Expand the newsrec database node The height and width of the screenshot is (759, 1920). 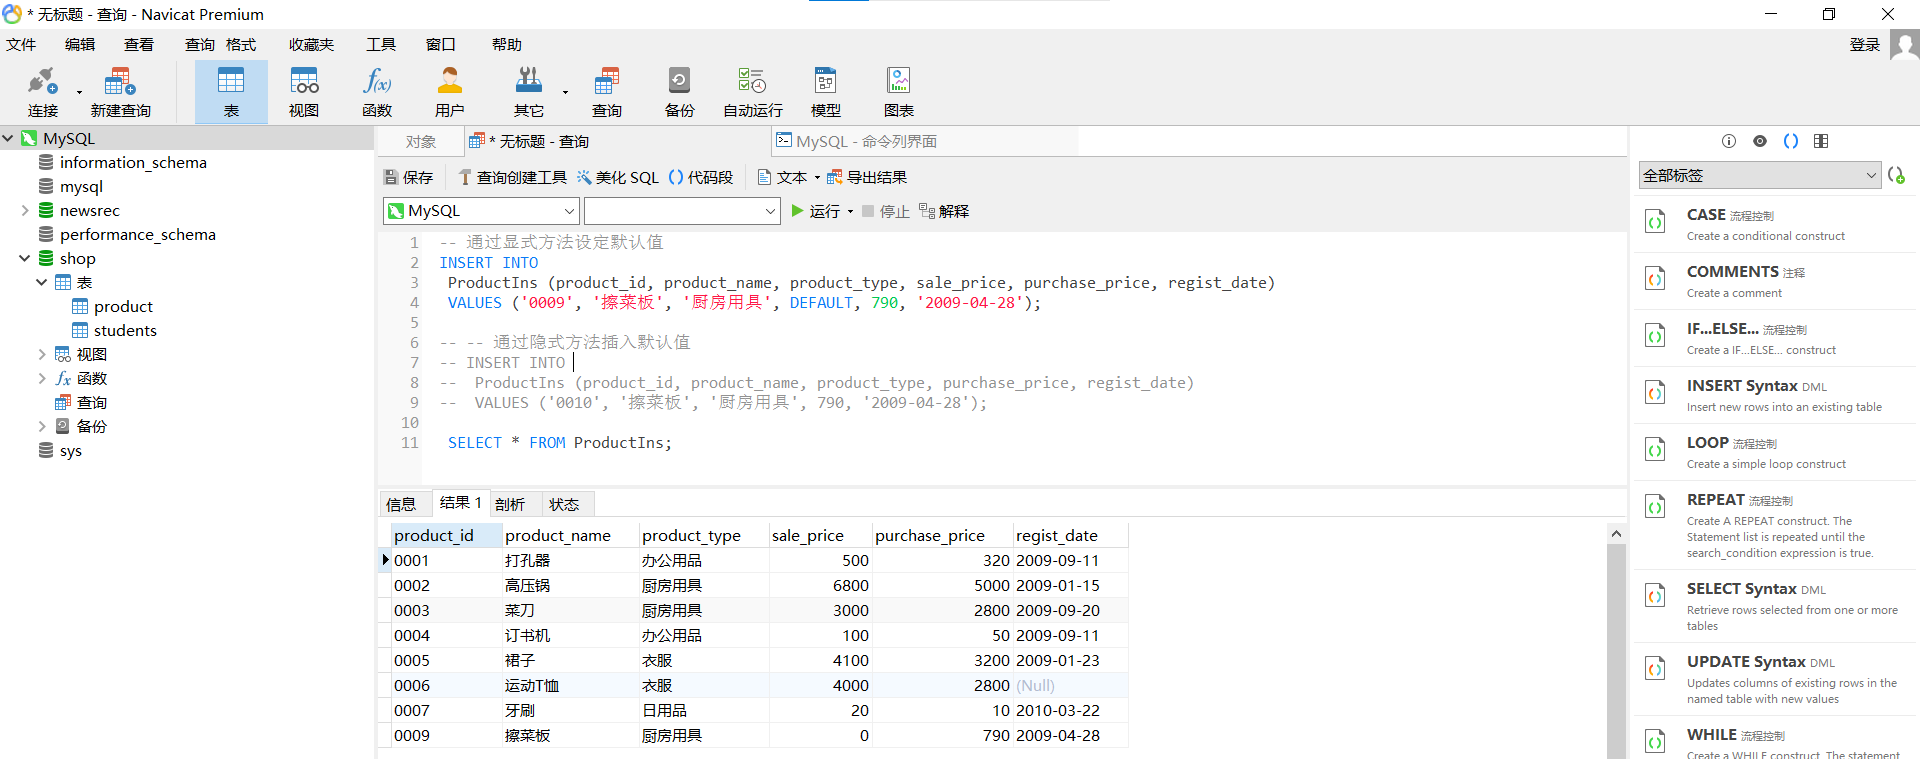(25, 210)
